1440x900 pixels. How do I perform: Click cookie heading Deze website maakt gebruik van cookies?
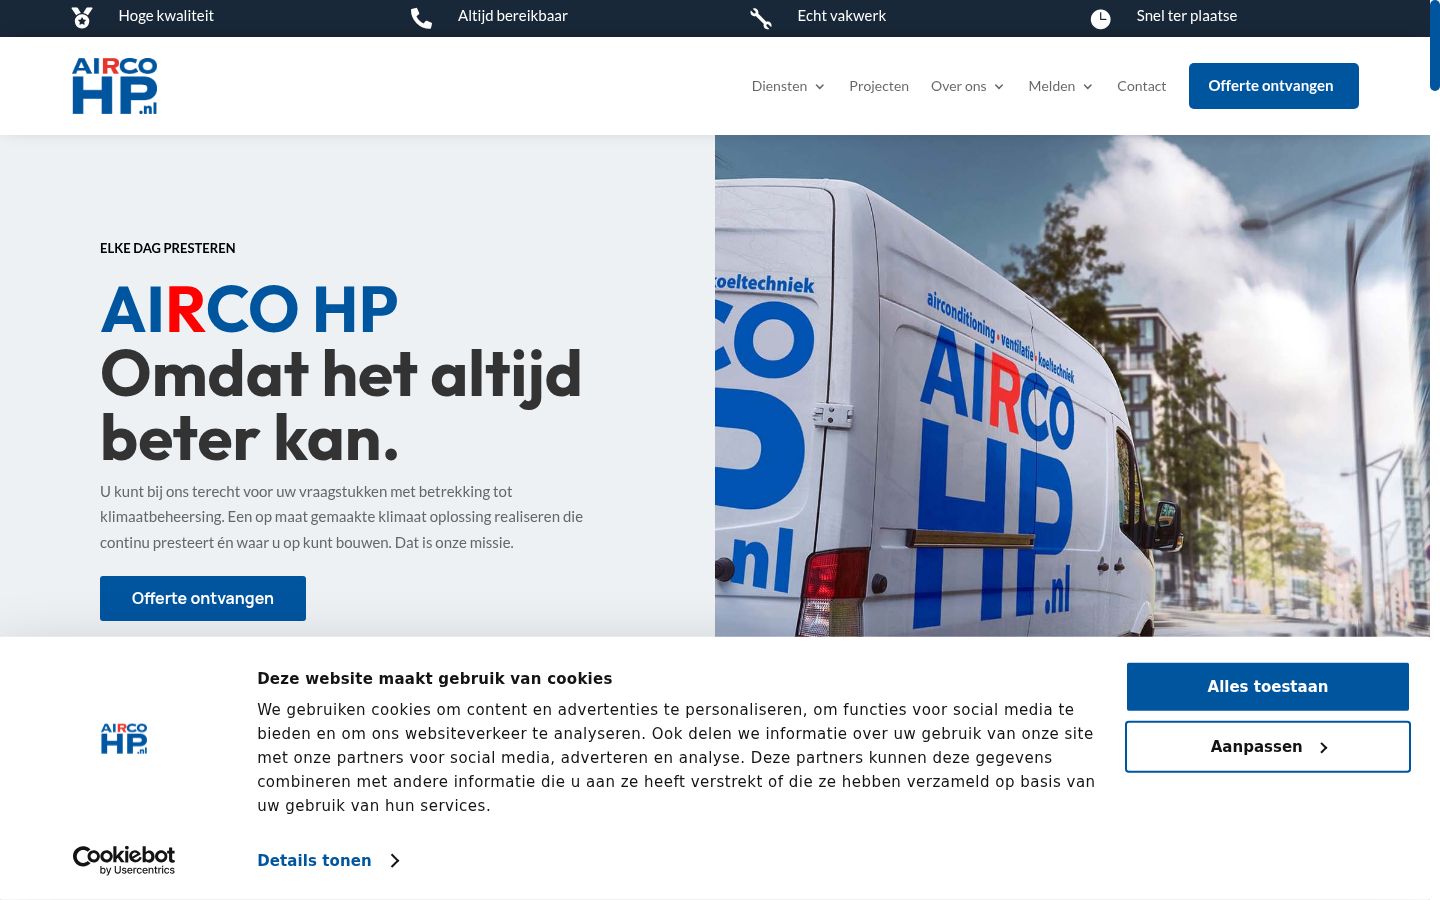coord(435,678)
